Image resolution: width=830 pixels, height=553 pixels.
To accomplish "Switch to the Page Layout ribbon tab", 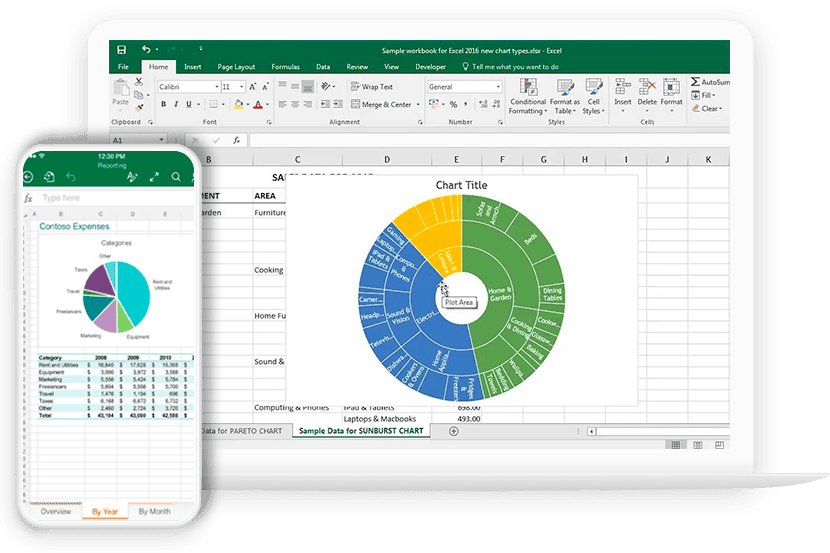I will point(236,67).
